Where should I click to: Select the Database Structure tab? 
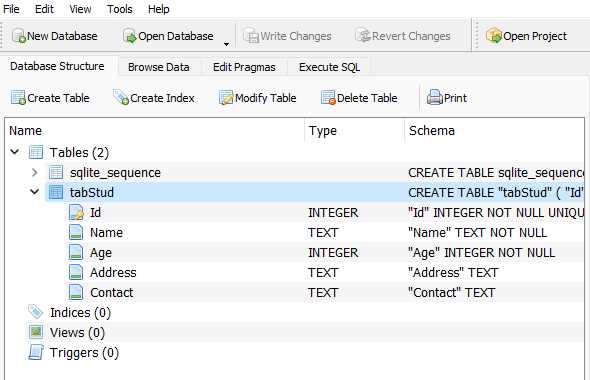[57, 66]
